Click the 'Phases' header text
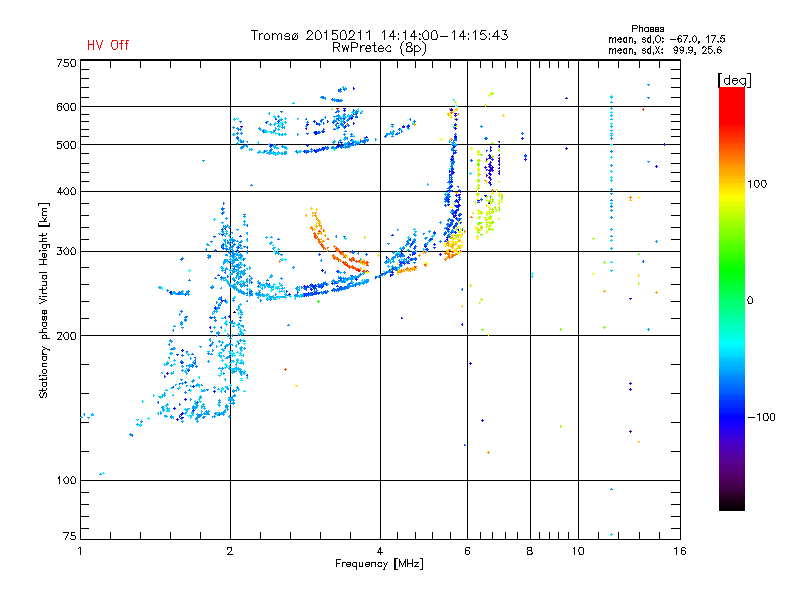800x600 pixels. pos(647,29)
